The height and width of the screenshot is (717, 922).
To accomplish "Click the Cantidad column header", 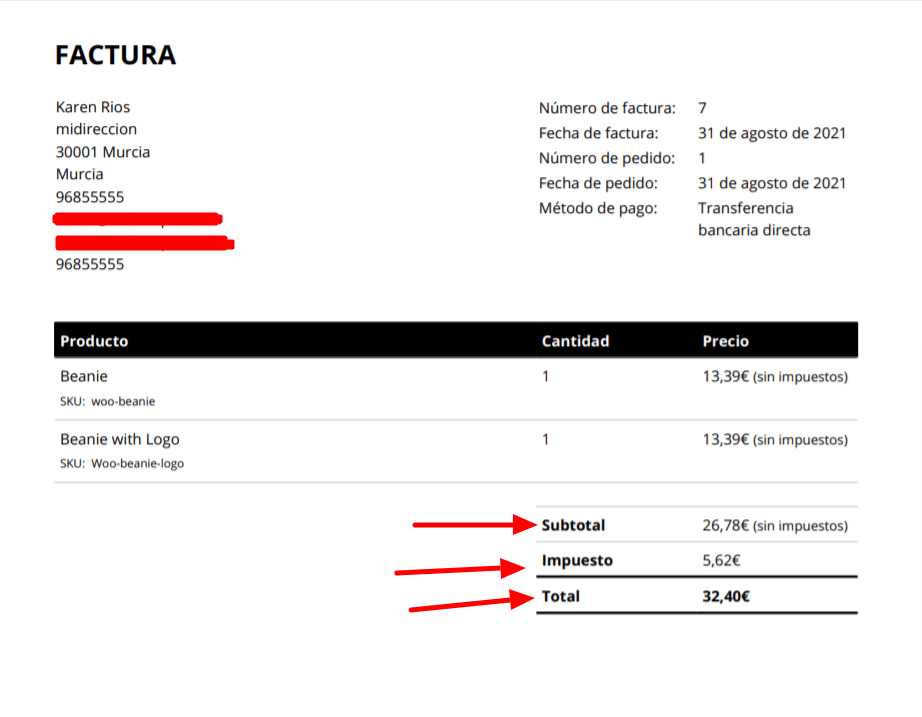I will (575, 341).
